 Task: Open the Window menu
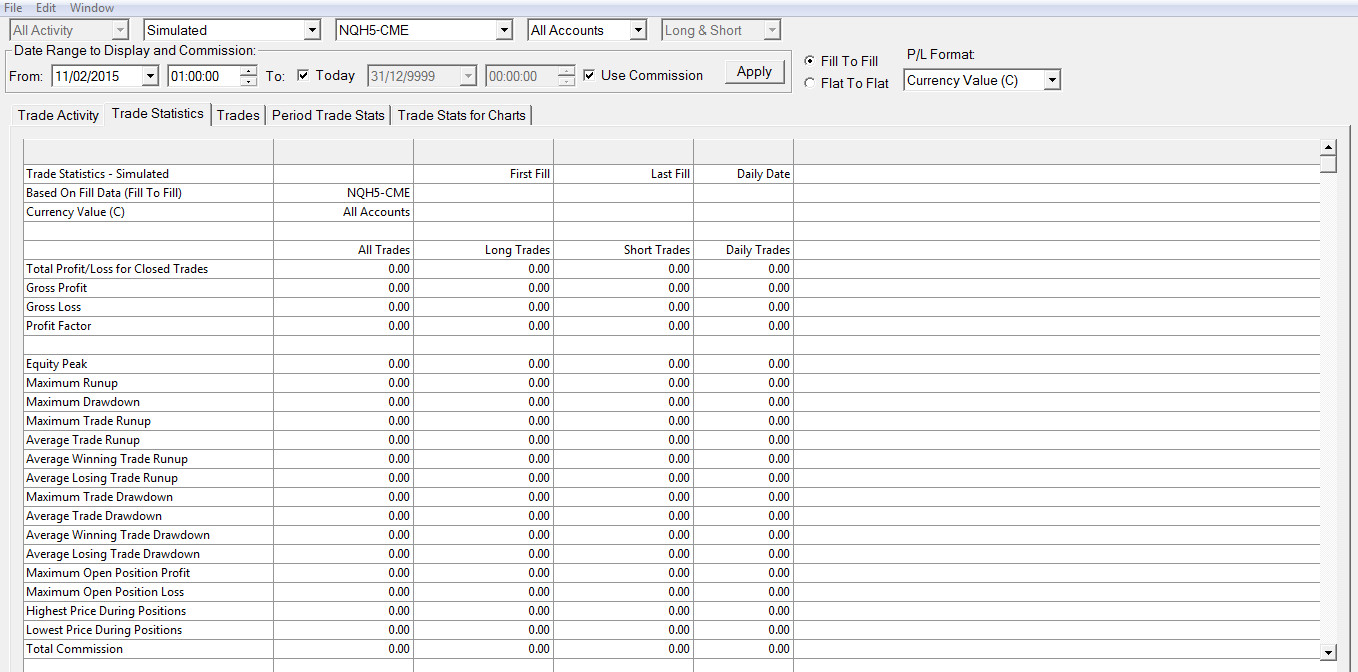(92, 8)
